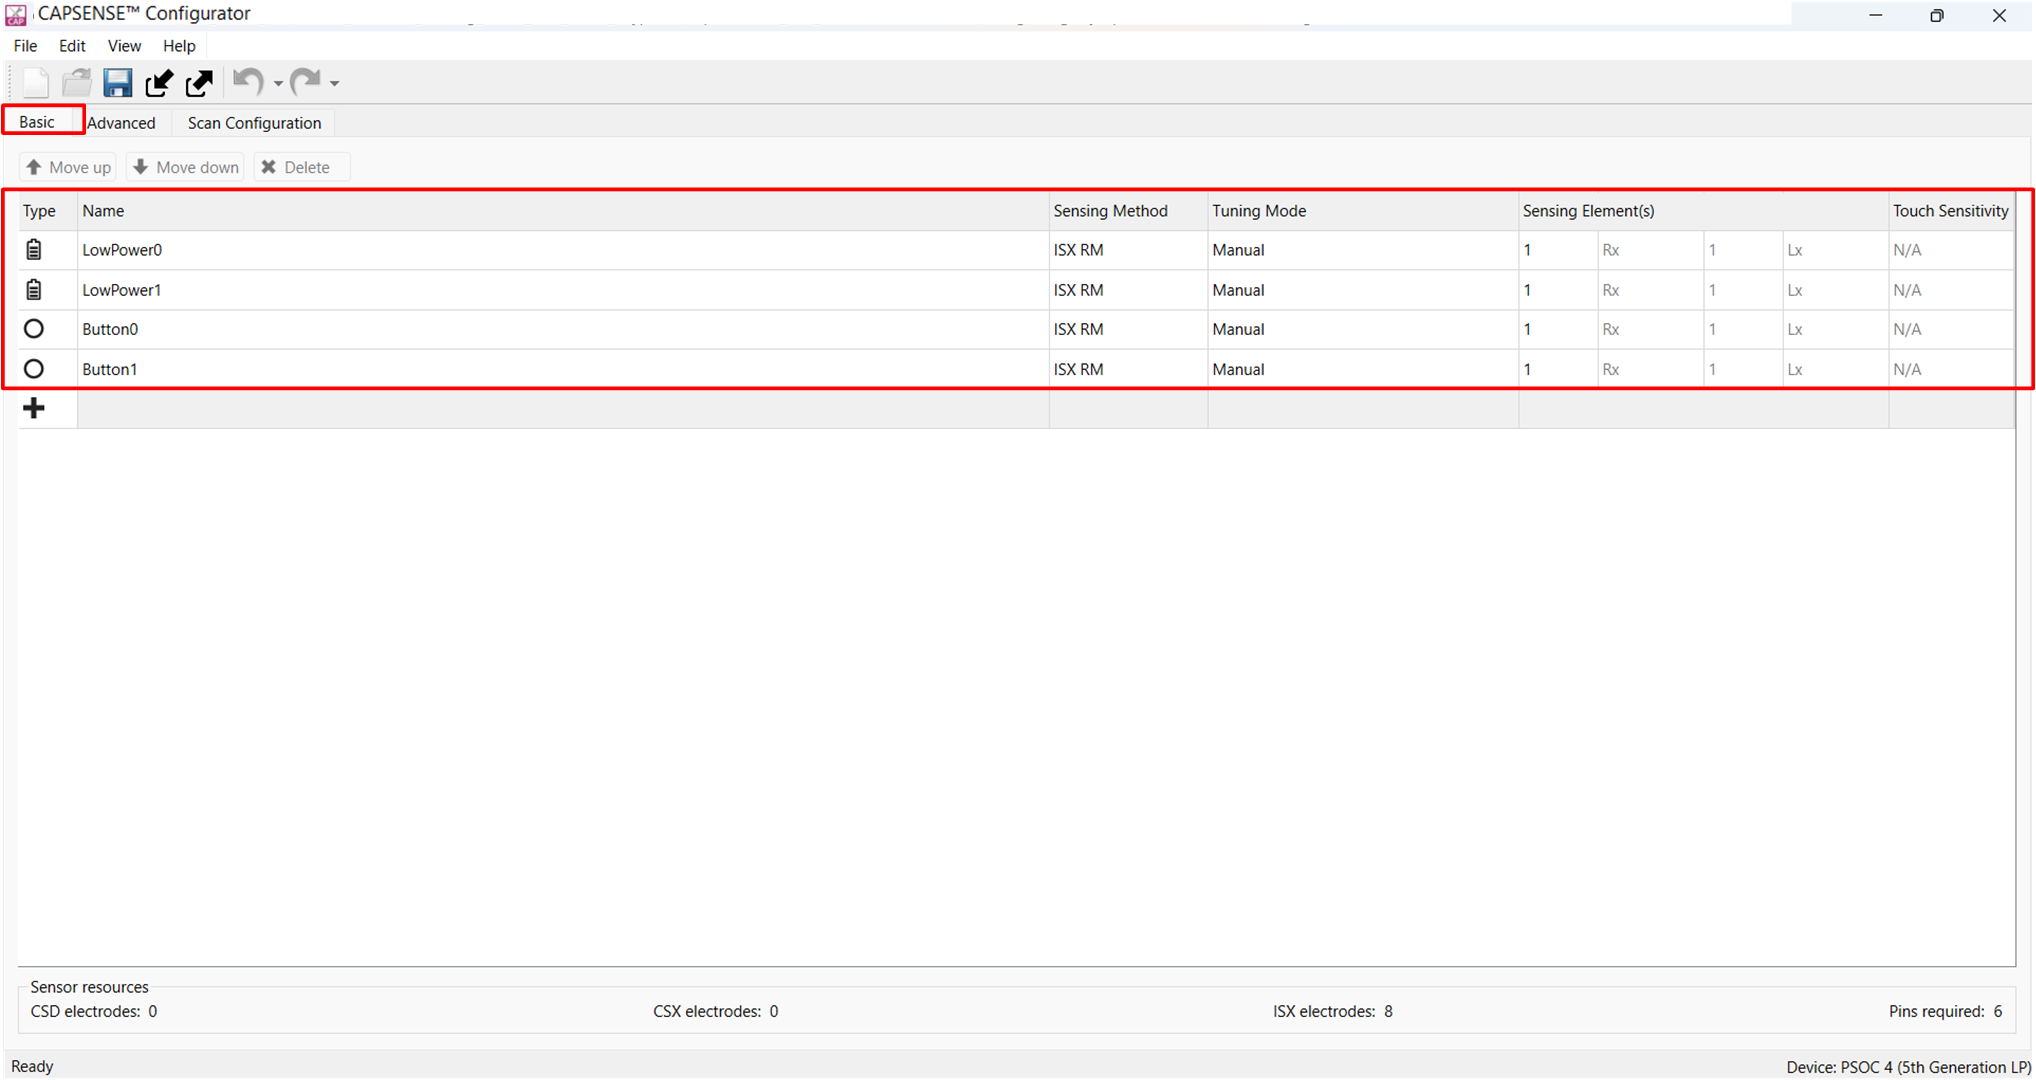Open Tuning Mode Manual for Button0

[1363, 329]
